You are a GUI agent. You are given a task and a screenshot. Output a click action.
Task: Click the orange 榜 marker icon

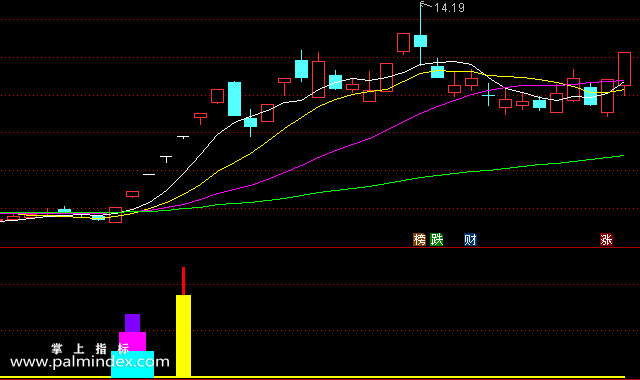(x=419, y=240)
